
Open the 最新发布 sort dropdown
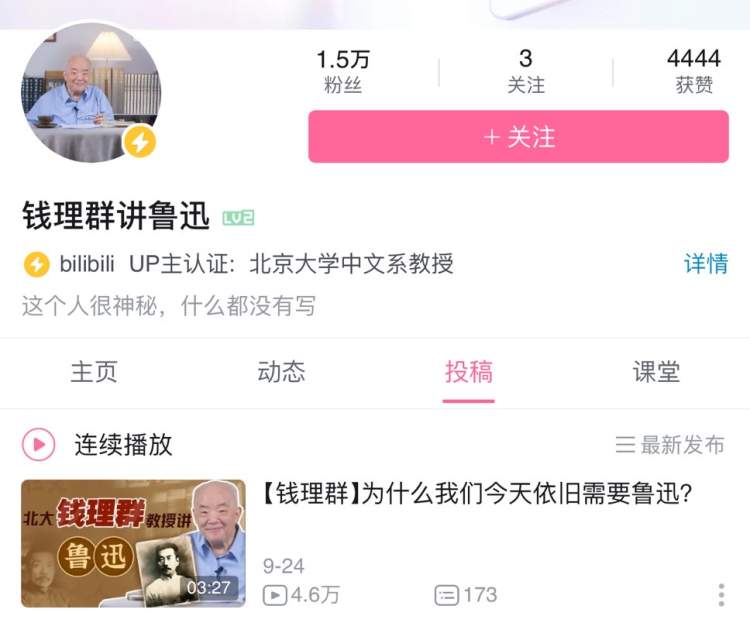click(670, 445)
